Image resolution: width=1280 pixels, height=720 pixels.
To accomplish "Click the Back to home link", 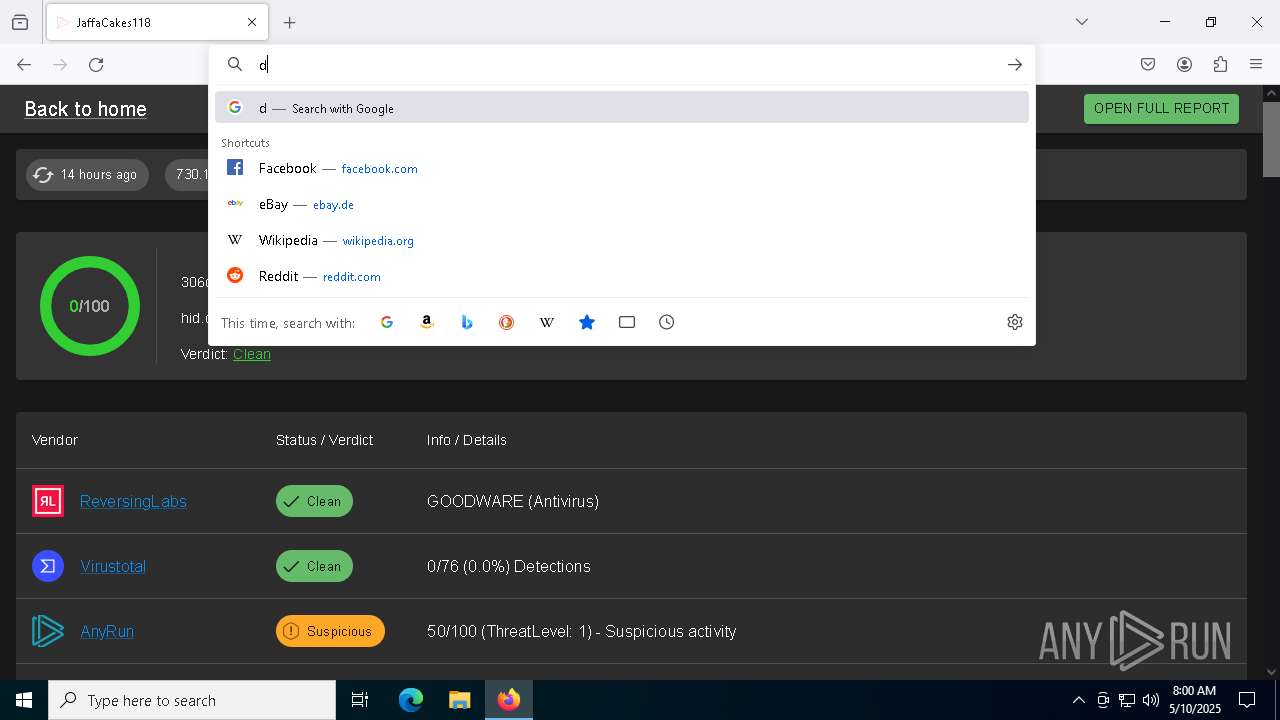I will (85, 109).
